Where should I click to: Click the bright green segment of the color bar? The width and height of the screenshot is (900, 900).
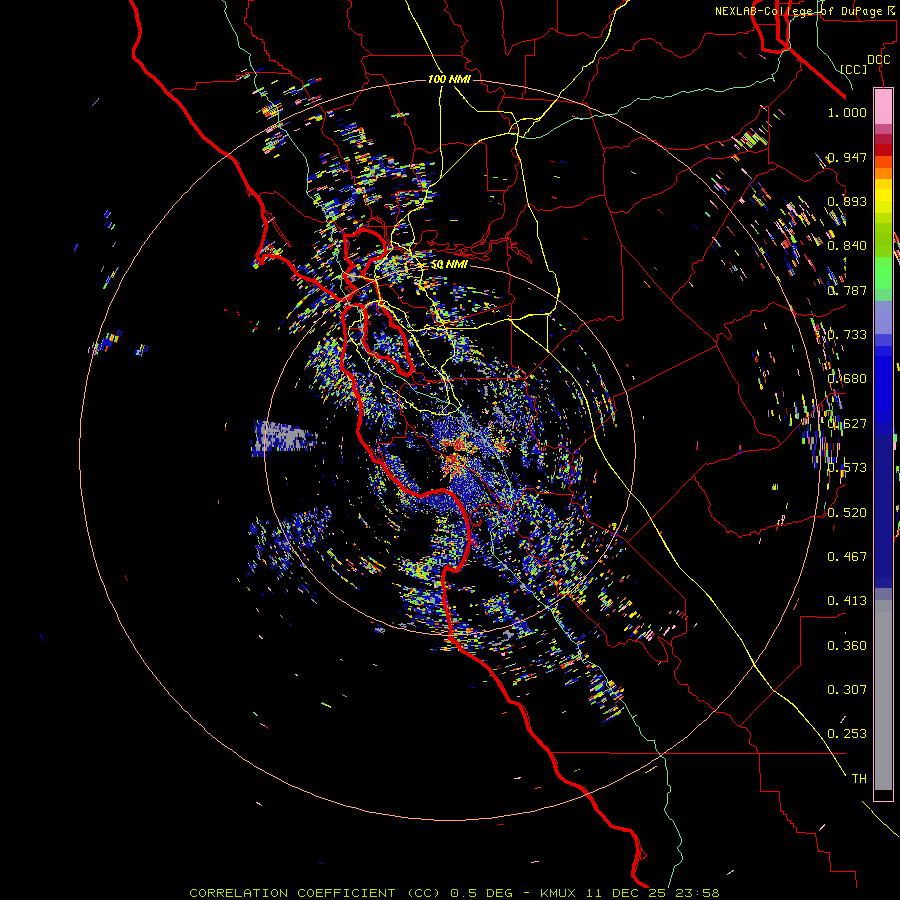[883, 273]
